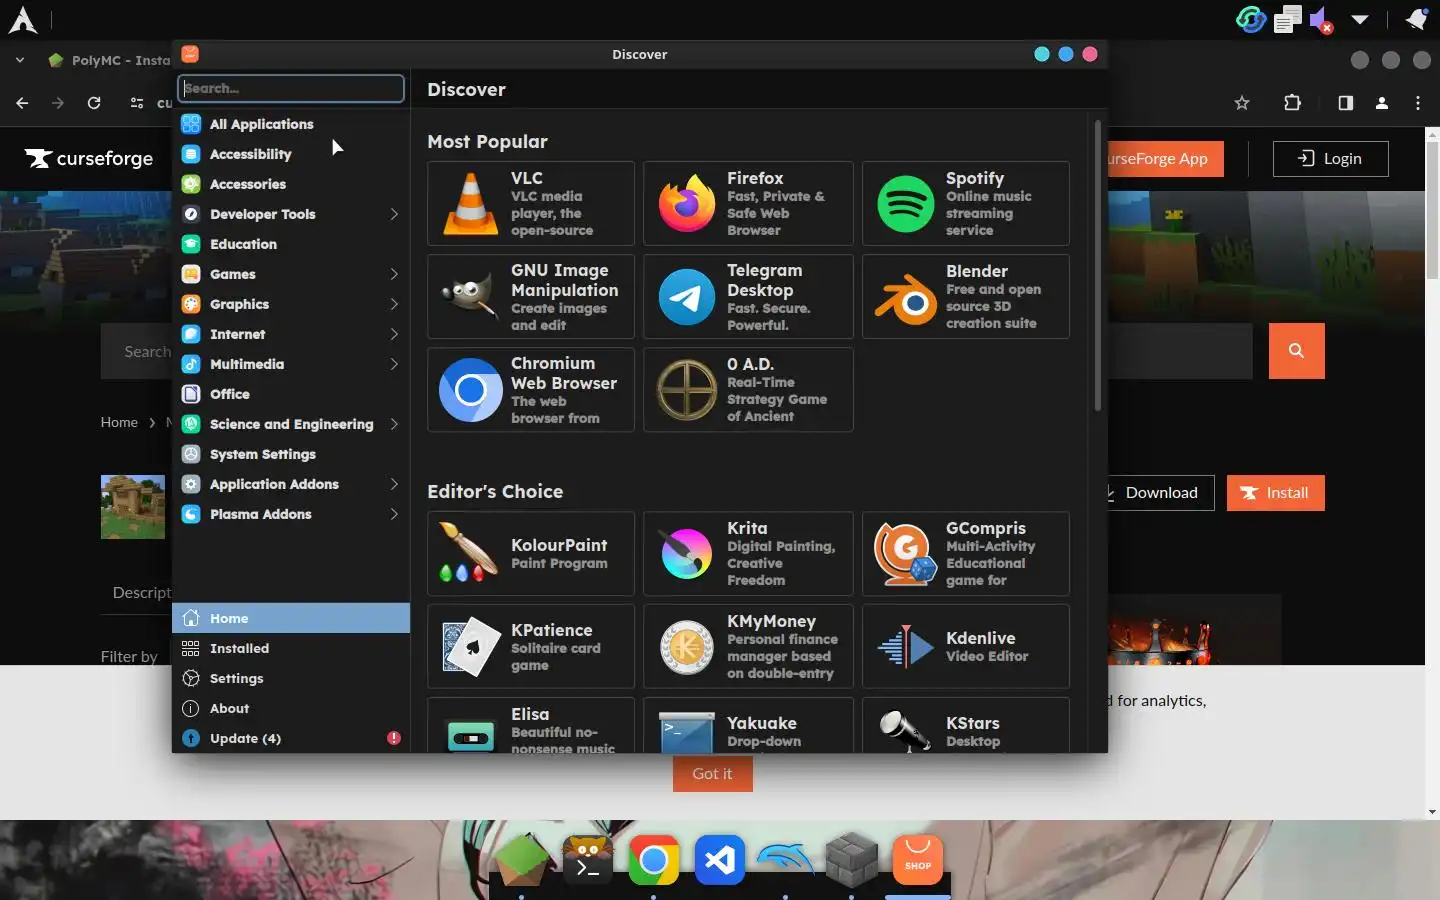The width and height of the screenshot is (1440, 900).
Task: Click the Home breadcrumb link on CurseForge
Action: coord(119,422)
